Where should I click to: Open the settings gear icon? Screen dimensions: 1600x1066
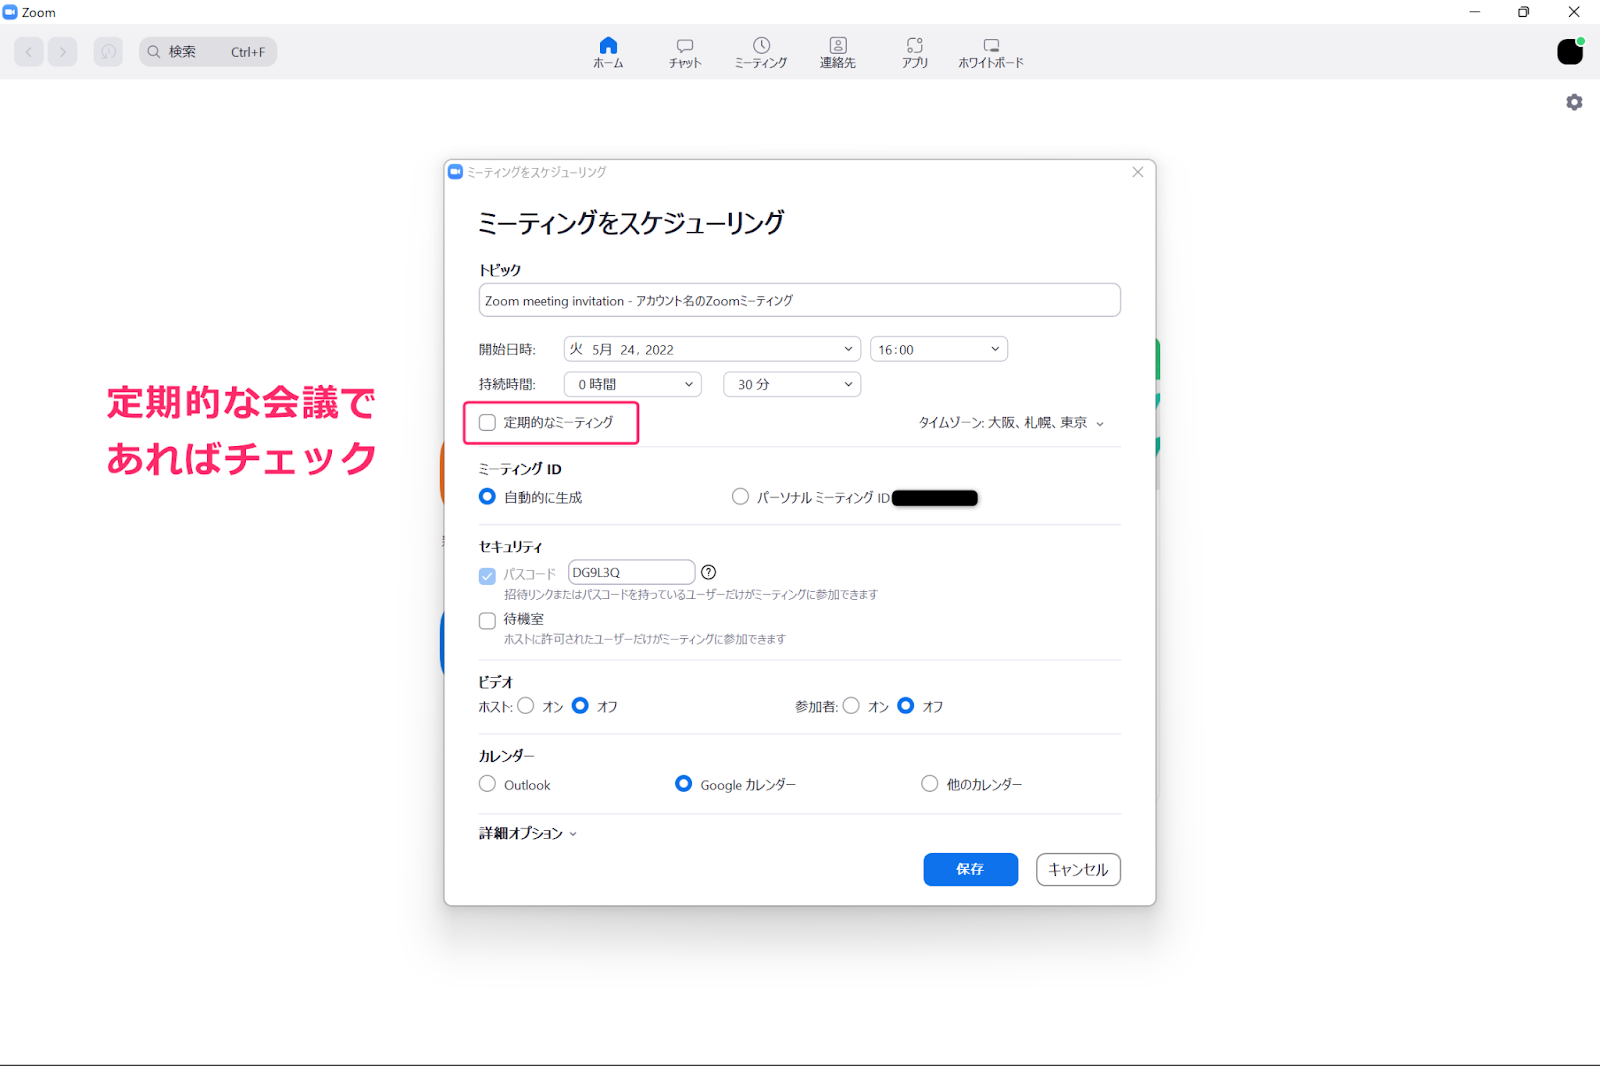coord(1574,102)
